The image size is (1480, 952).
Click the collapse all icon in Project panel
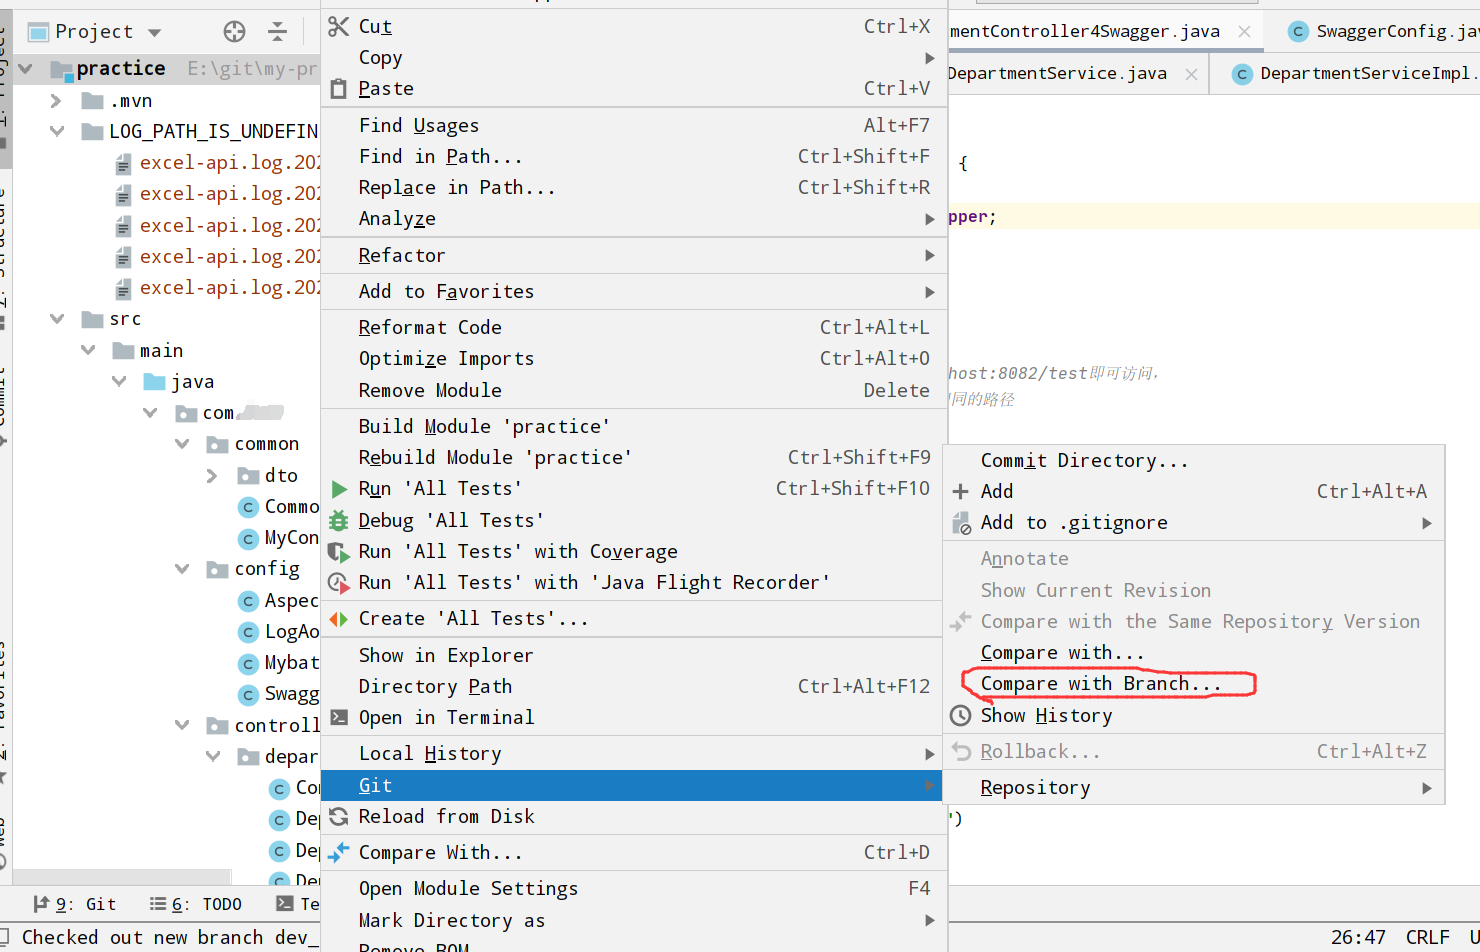(277, 32)
